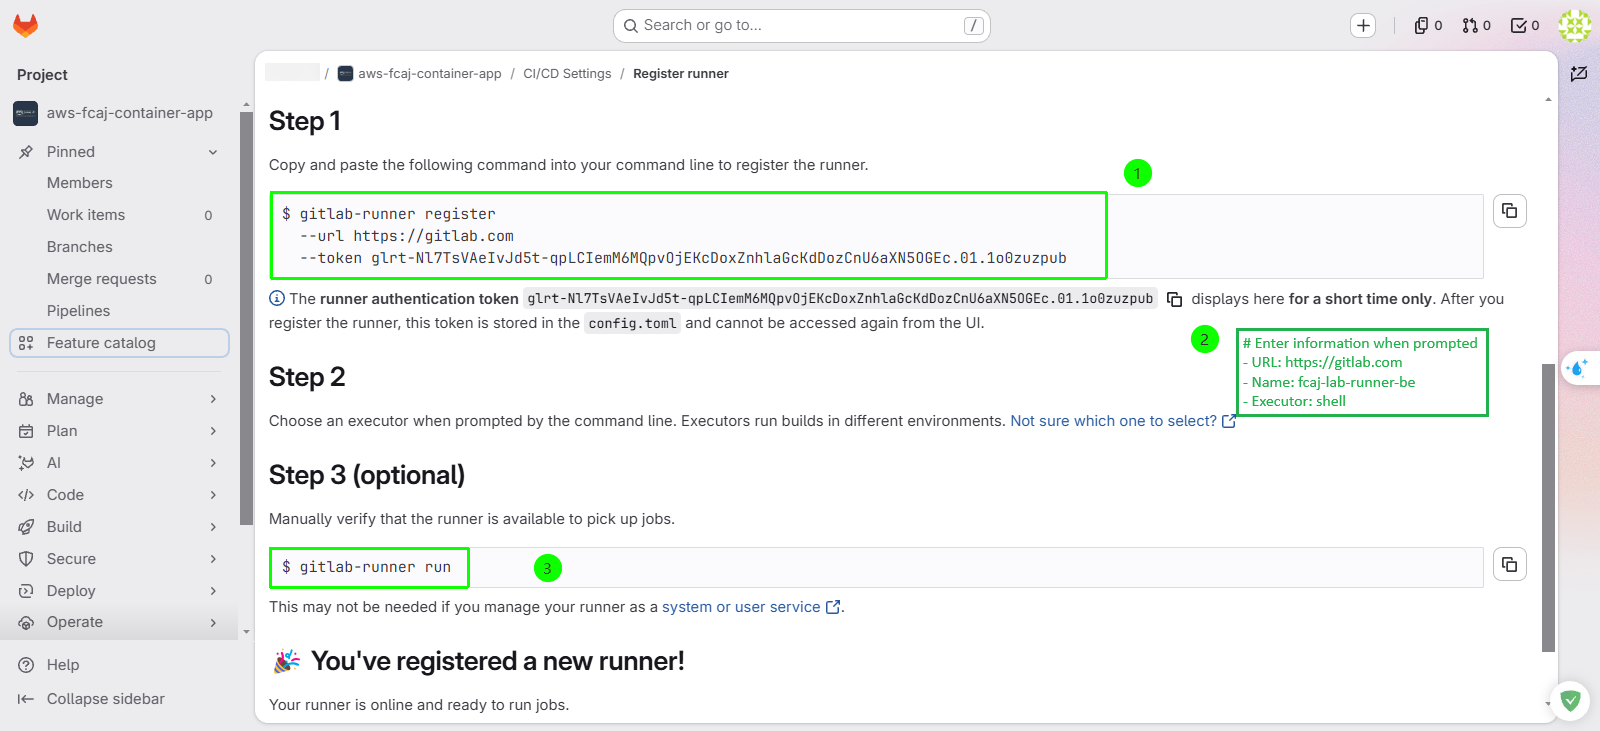
Task: Open the Create new plus menu
Action: click(x=1363, y=26)
